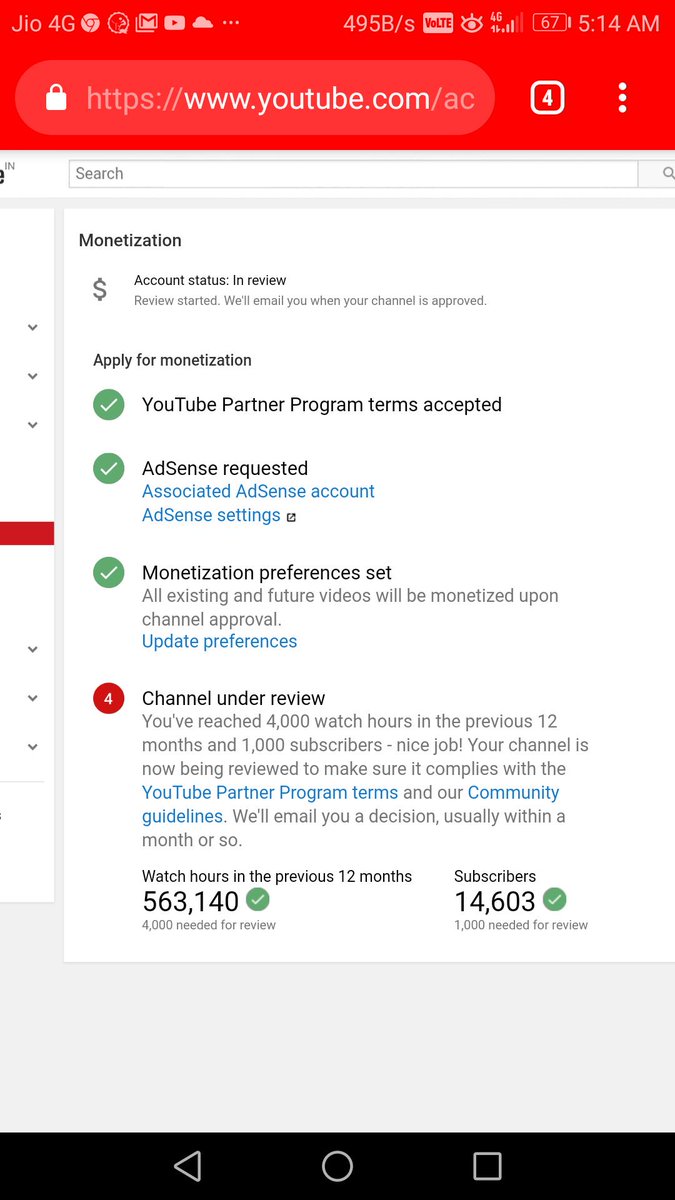
Task: Tap the Android recent apps square button
Action: 487,1166
